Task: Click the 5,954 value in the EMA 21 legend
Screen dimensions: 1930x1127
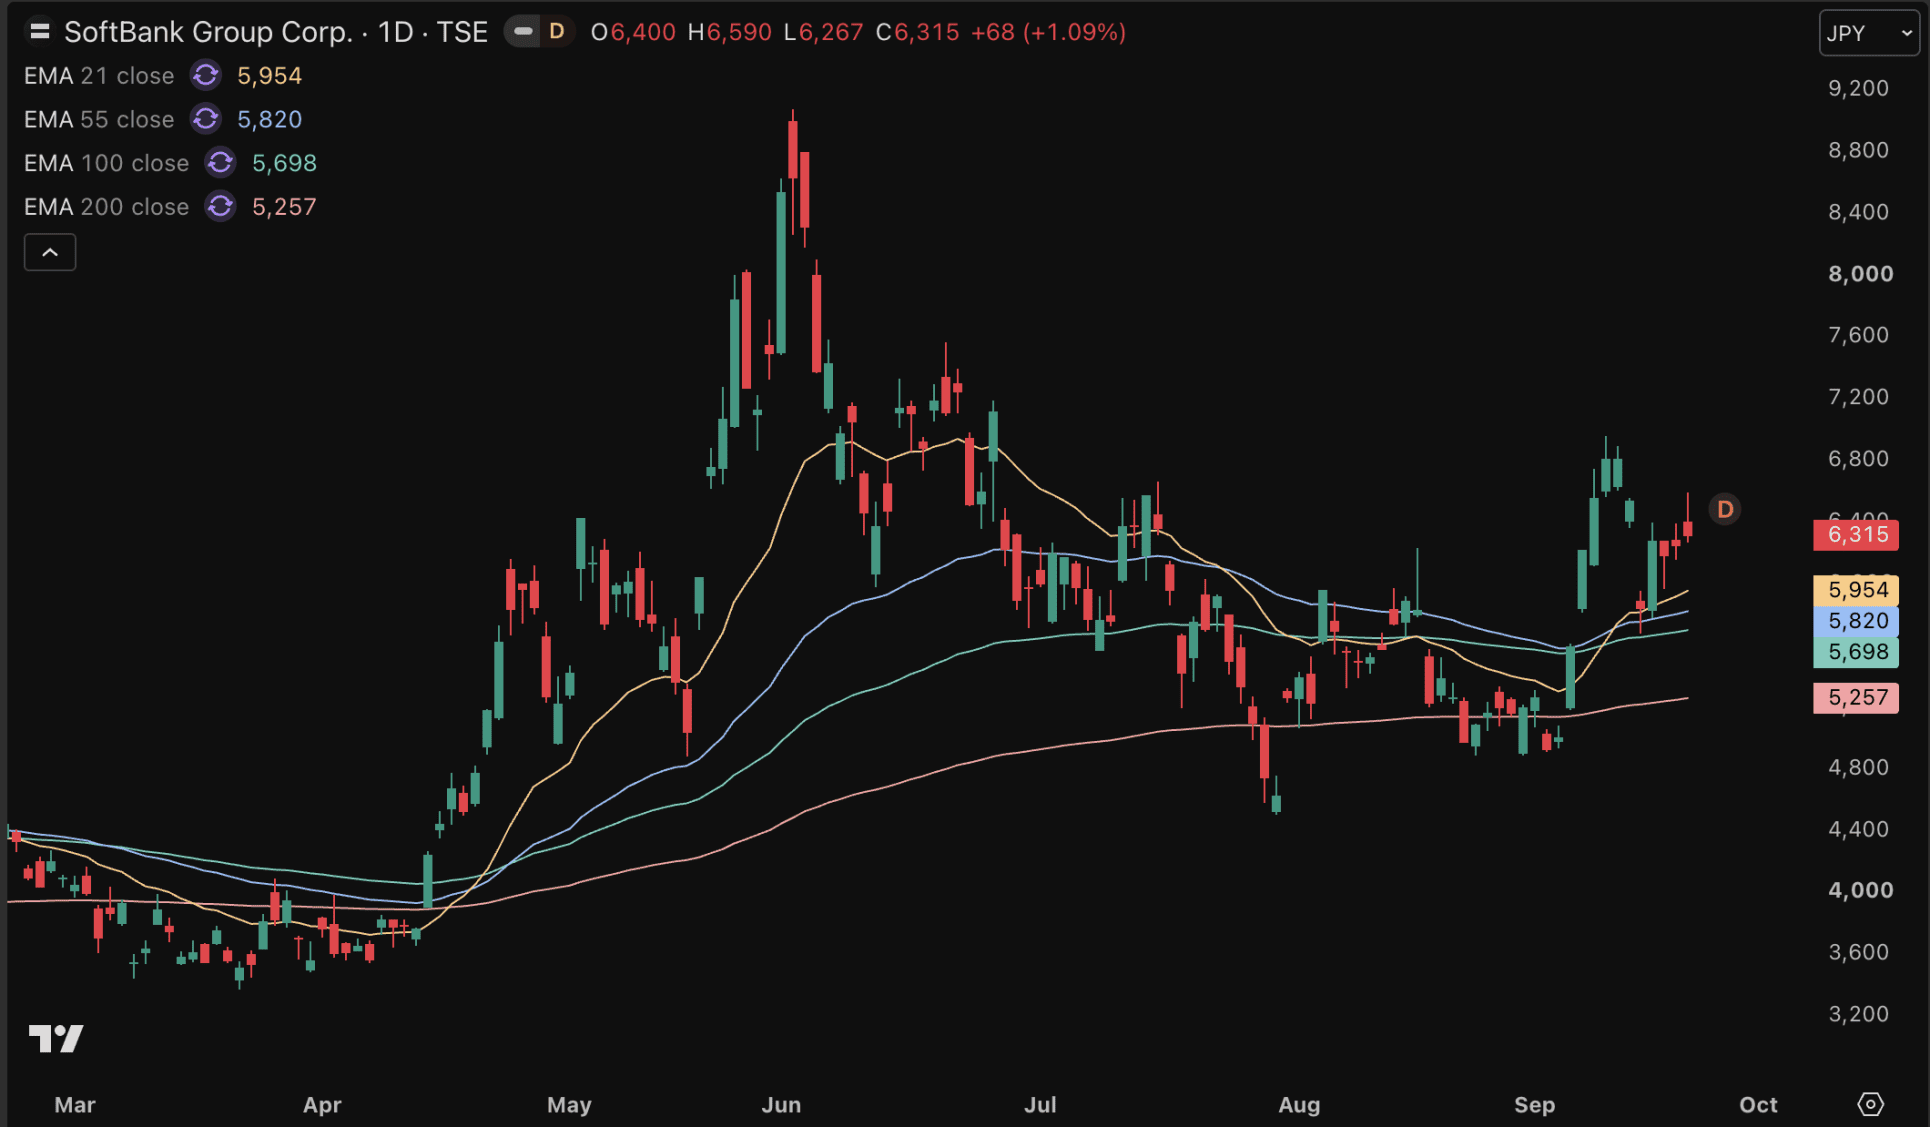Action: [x=269, y=76]
